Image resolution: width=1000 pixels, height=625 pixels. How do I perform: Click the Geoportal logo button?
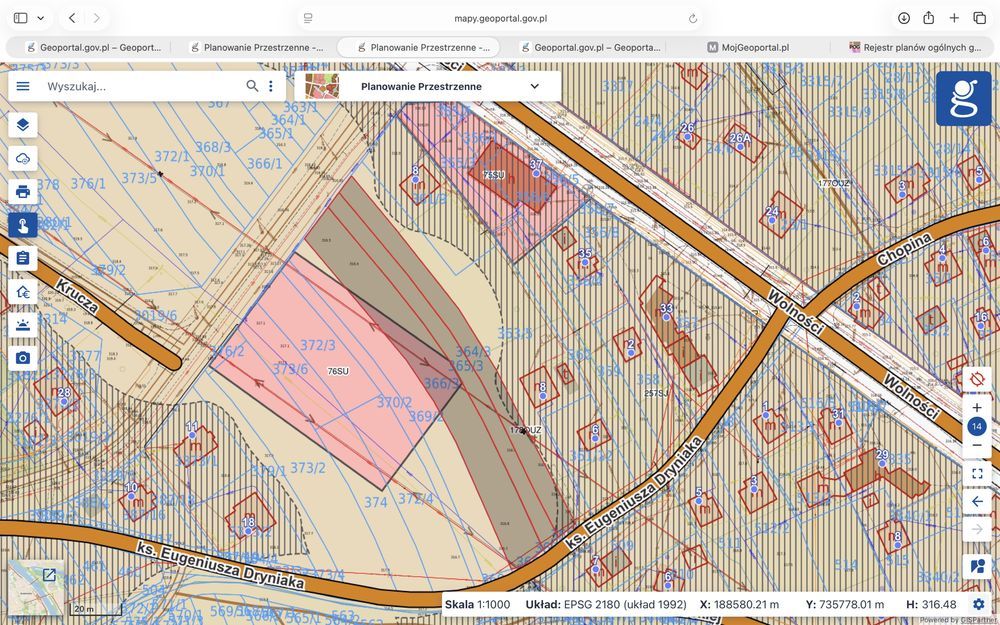click(x=963, y=98)
